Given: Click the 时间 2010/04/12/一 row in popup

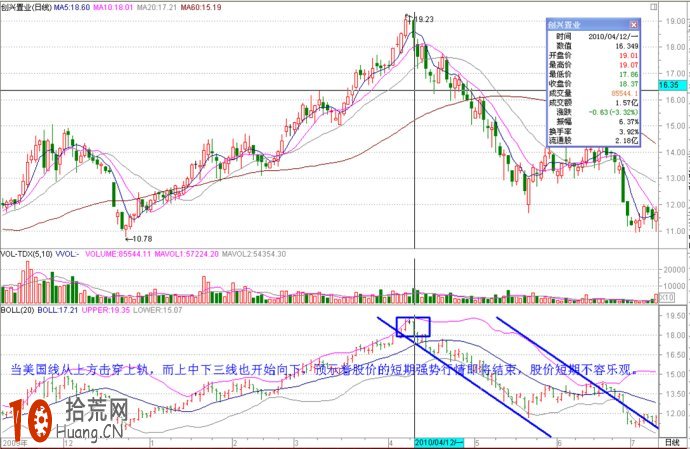Looking at the screenshot, I should click(x=593, y=37).
